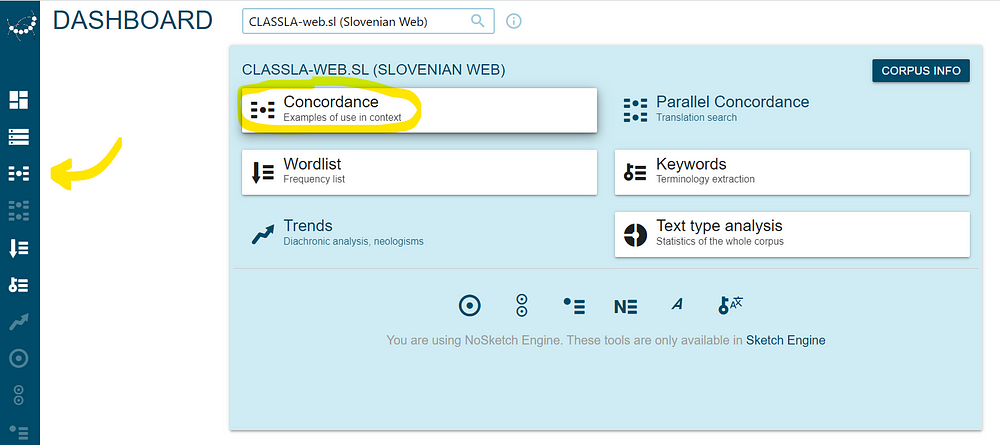This screenshot has height=445, width=1000.
Task: Click the Concordance card icon
Action: point(262,110)
